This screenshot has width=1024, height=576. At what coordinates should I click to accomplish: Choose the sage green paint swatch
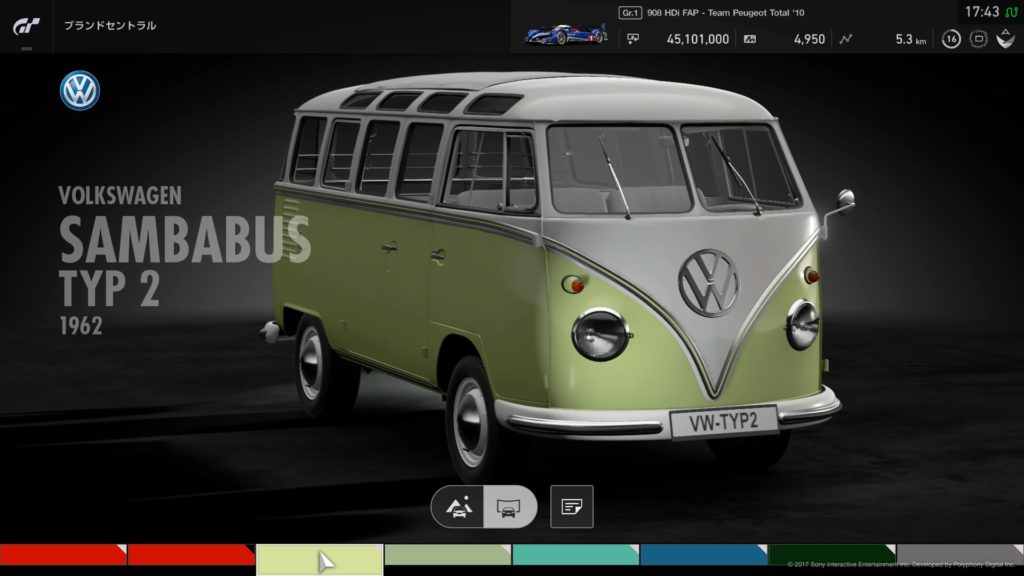click(448, 554)
